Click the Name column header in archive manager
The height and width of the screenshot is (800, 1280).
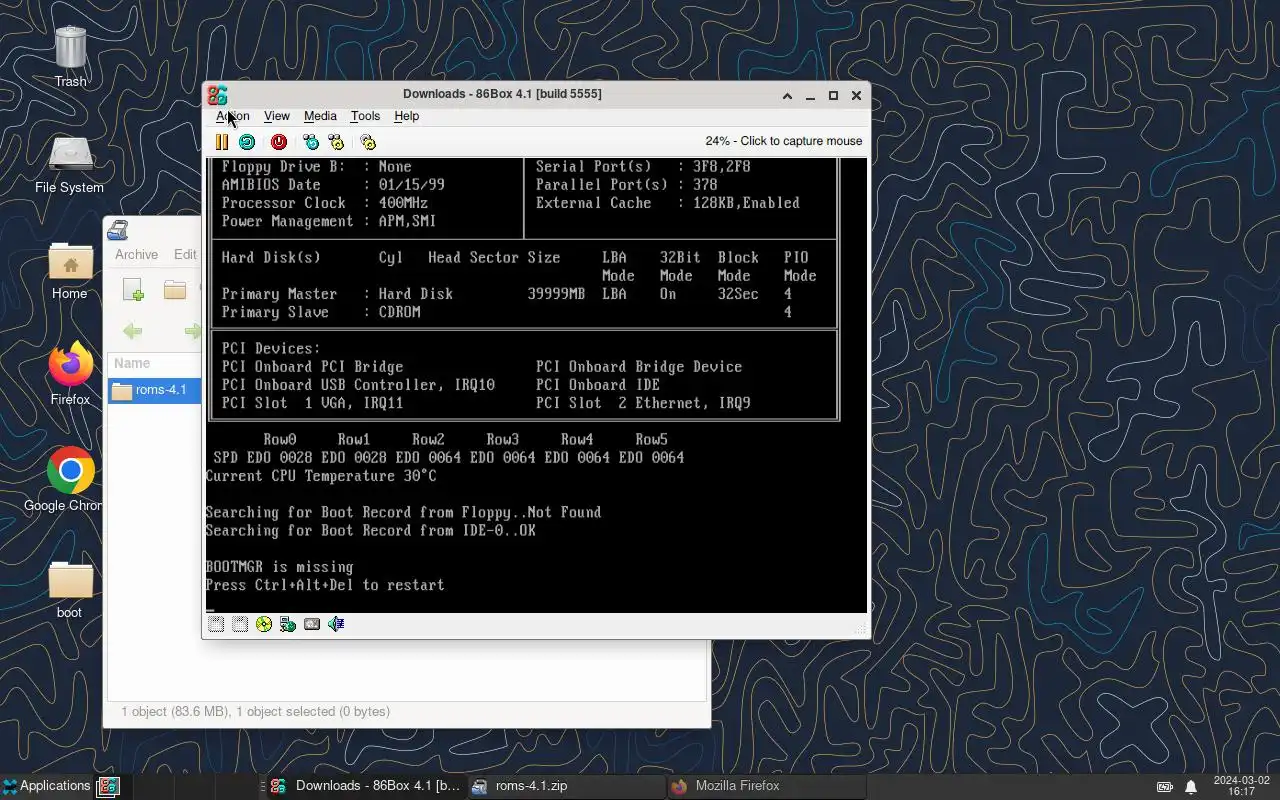tap(155, 364)
